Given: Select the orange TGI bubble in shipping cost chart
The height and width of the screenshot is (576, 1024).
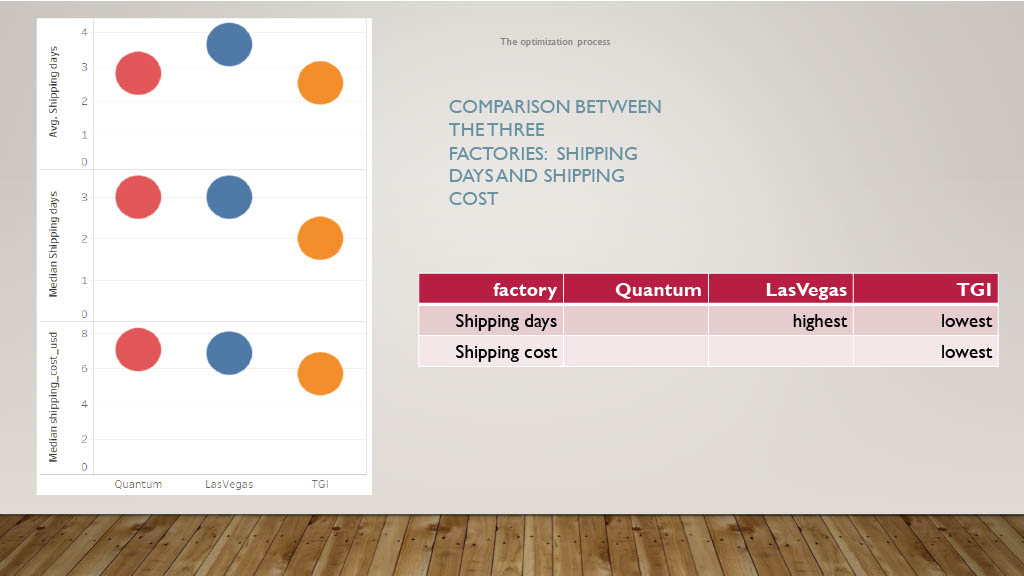Looking at the screenshot, I should (320, 374).
